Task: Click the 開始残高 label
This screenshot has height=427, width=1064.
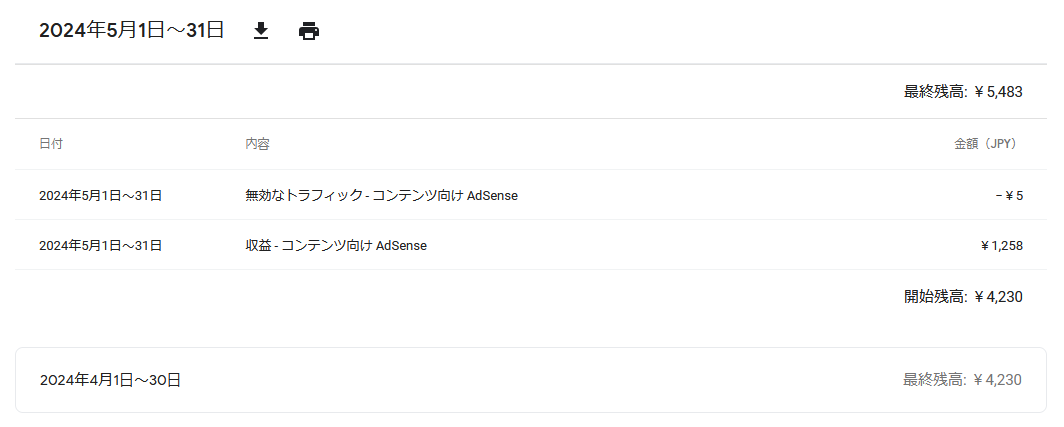Action: coord(935,297)
